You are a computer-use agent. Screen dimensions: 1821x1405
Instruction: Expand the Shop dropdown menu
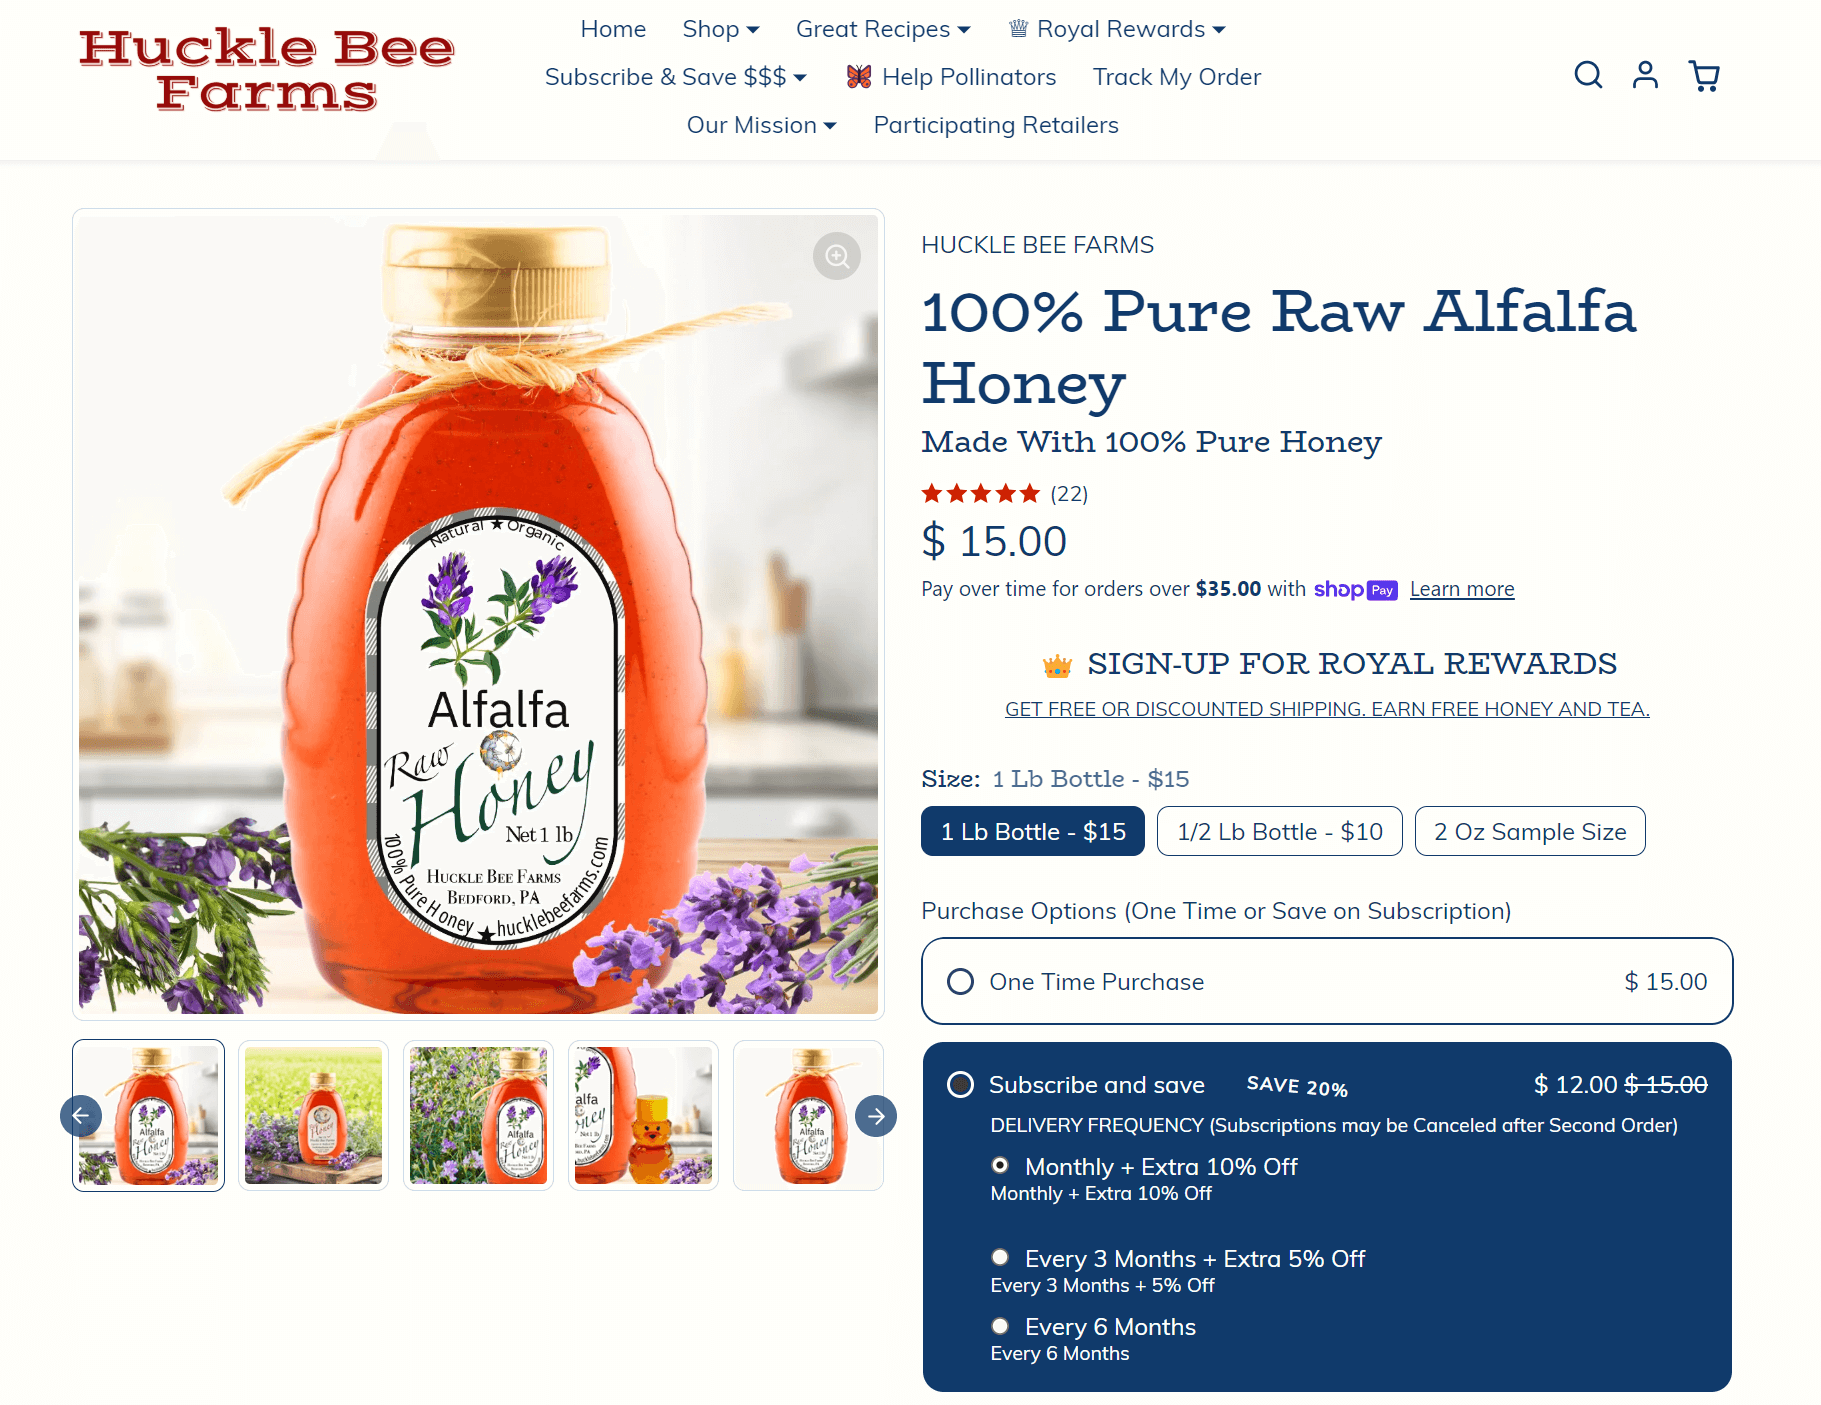[x=721, y=29]
